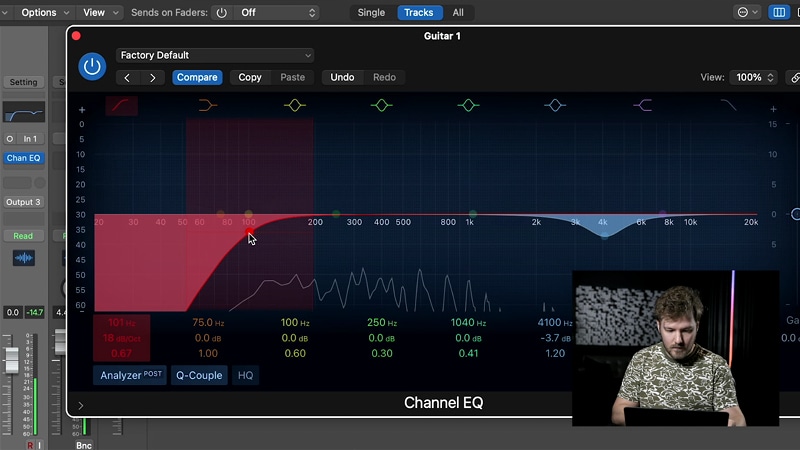Image resolution: width=800 pixels, height=450 pixels.
Task: Click the 4100 Hz band frequency value
Action: pyautogui.click(x=555, y=322)
